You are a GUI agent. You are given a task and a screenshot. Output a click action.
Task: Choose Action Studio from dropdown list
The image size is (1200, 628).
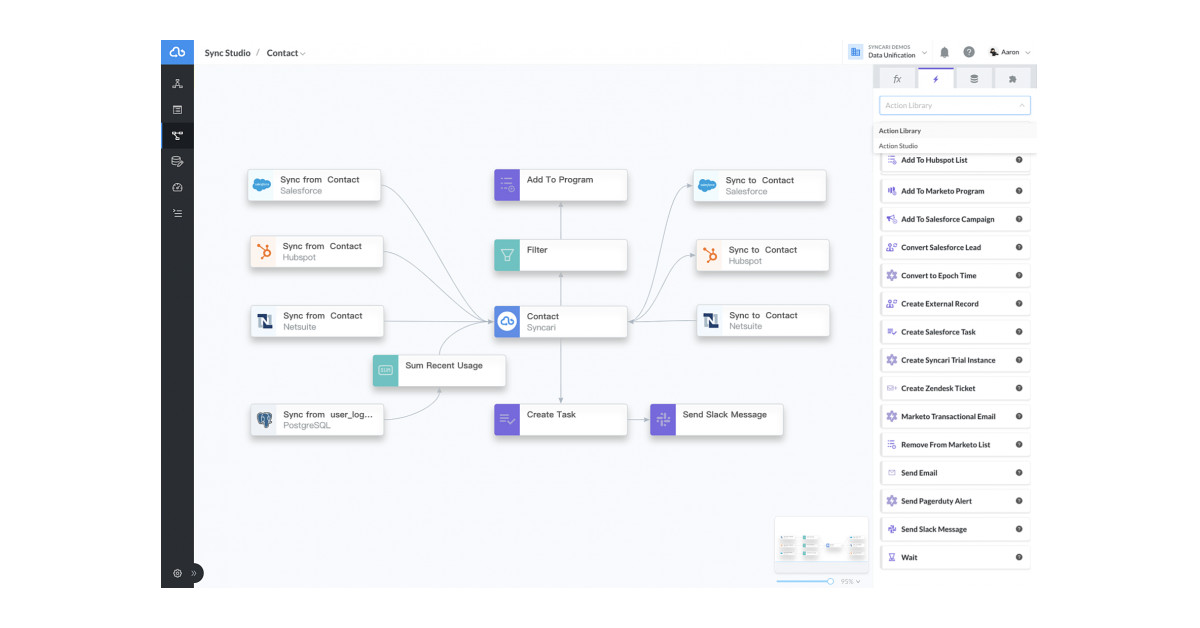pyautogui.click(x=955, y=146)
